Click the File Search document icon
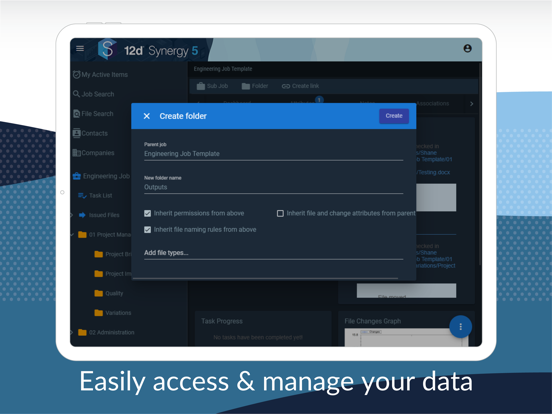552x414 pixels. tap(76, 114)
